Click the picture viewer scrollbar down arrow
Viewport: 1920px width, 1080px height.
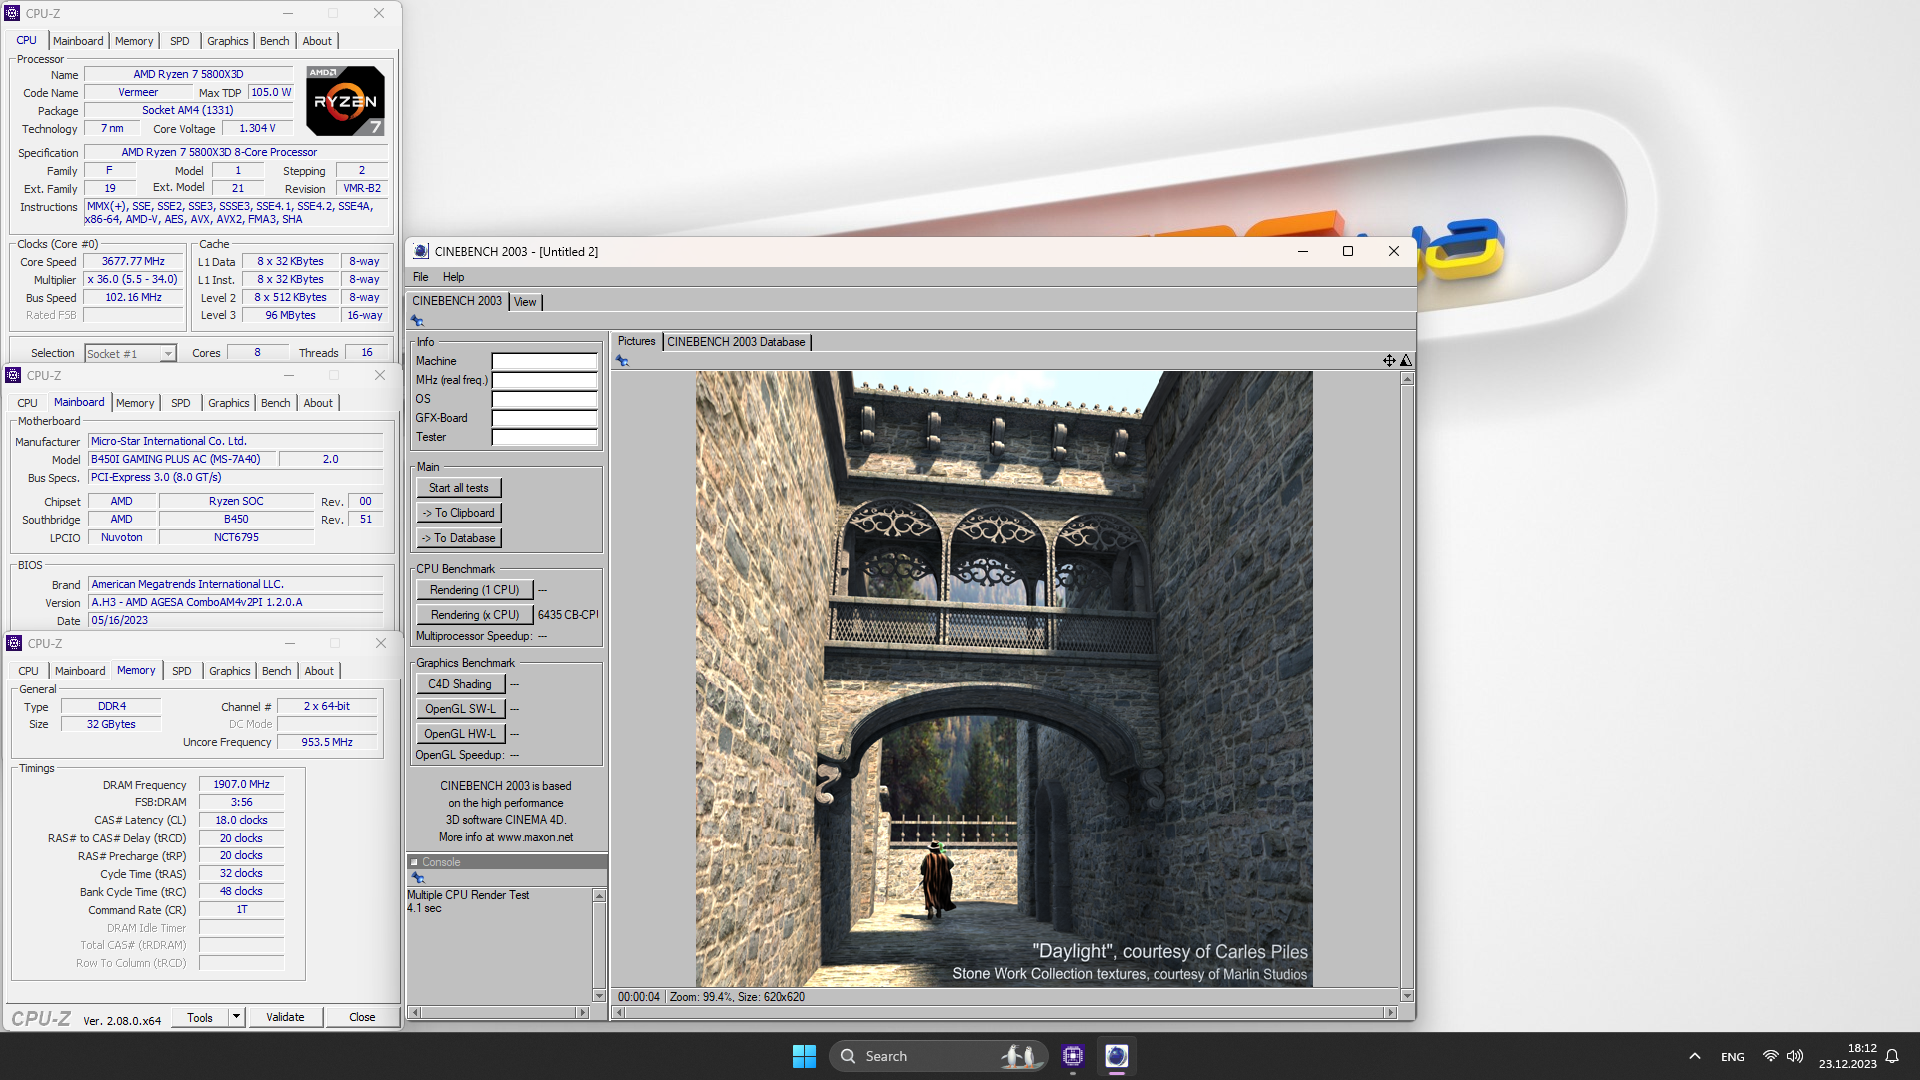pyautogui.click(x=1407, y=996)
